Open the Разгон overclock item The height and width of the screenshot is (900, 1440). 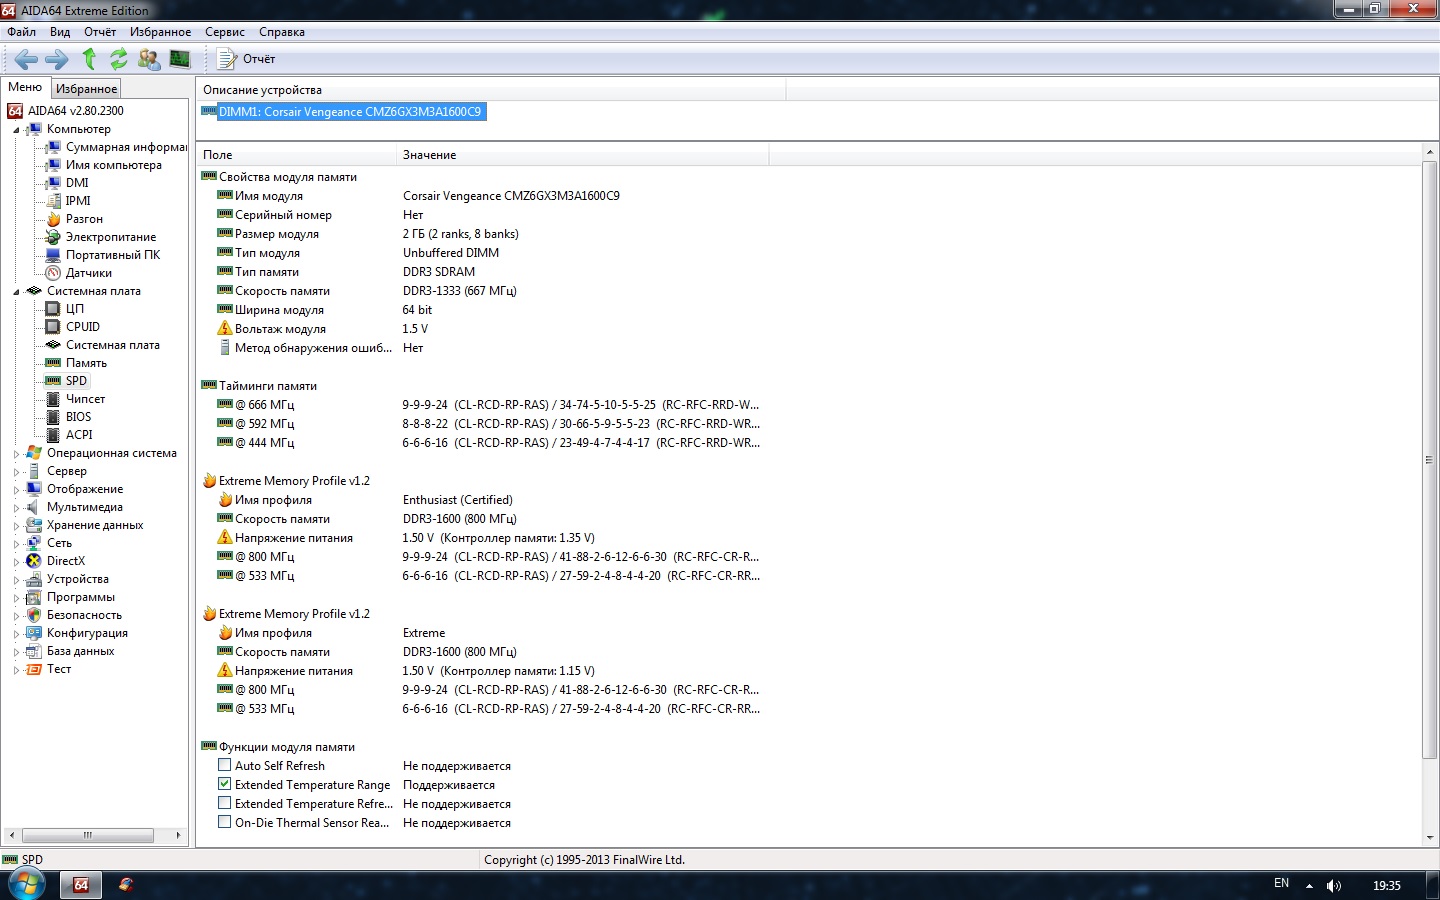[x=84, y=219]
